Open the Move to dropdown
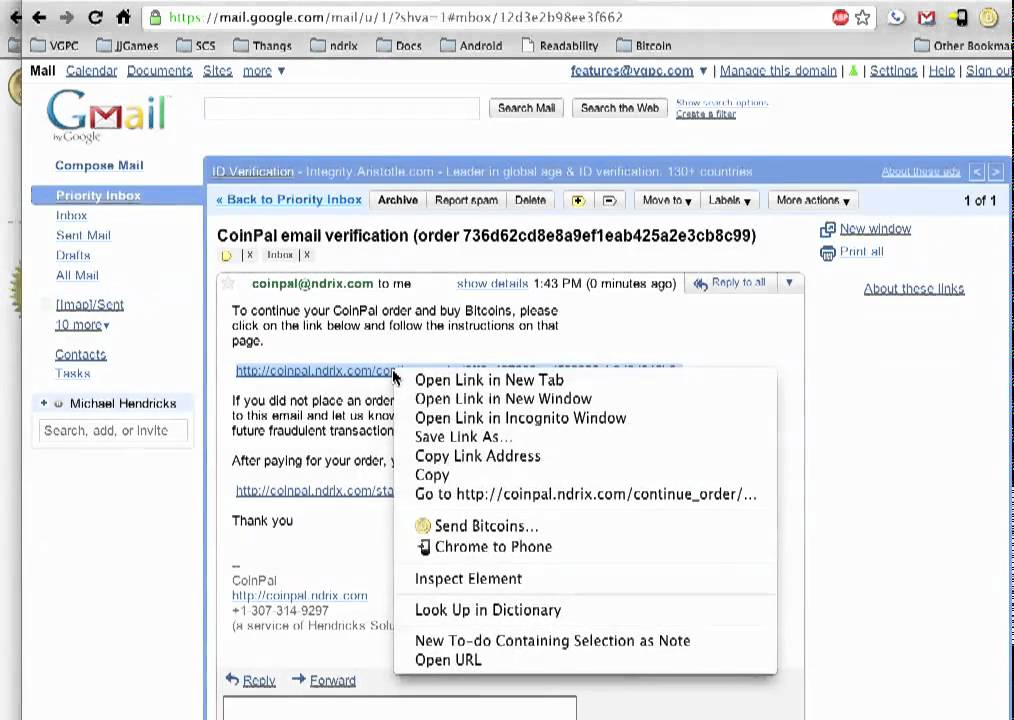 (x=667, y=201)
